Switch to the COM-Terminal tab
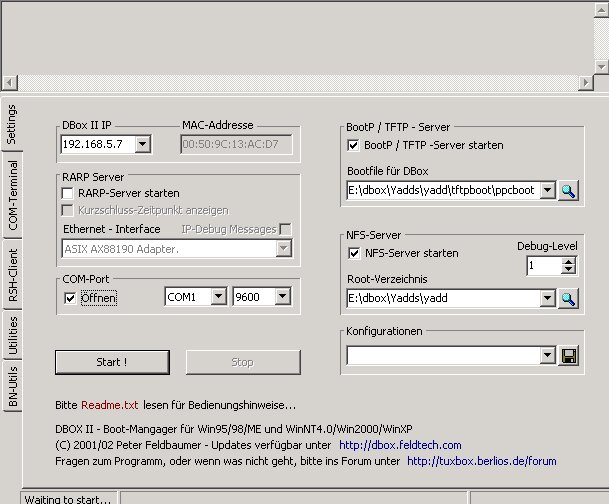 point(12,195)
